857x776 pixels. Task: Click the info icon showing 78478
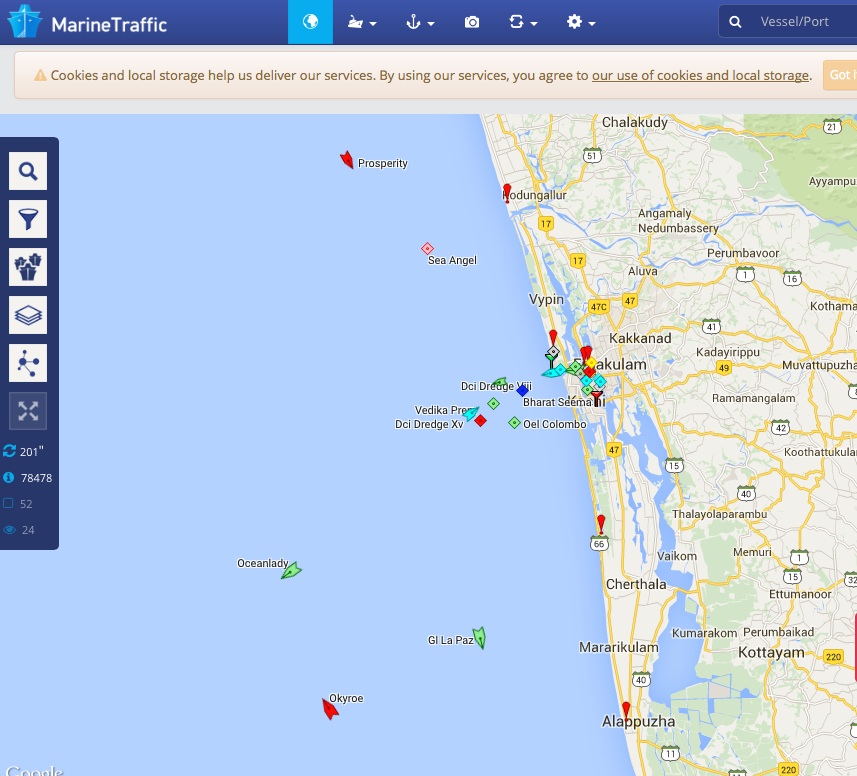pyautogui.click(x=10, y=478)
